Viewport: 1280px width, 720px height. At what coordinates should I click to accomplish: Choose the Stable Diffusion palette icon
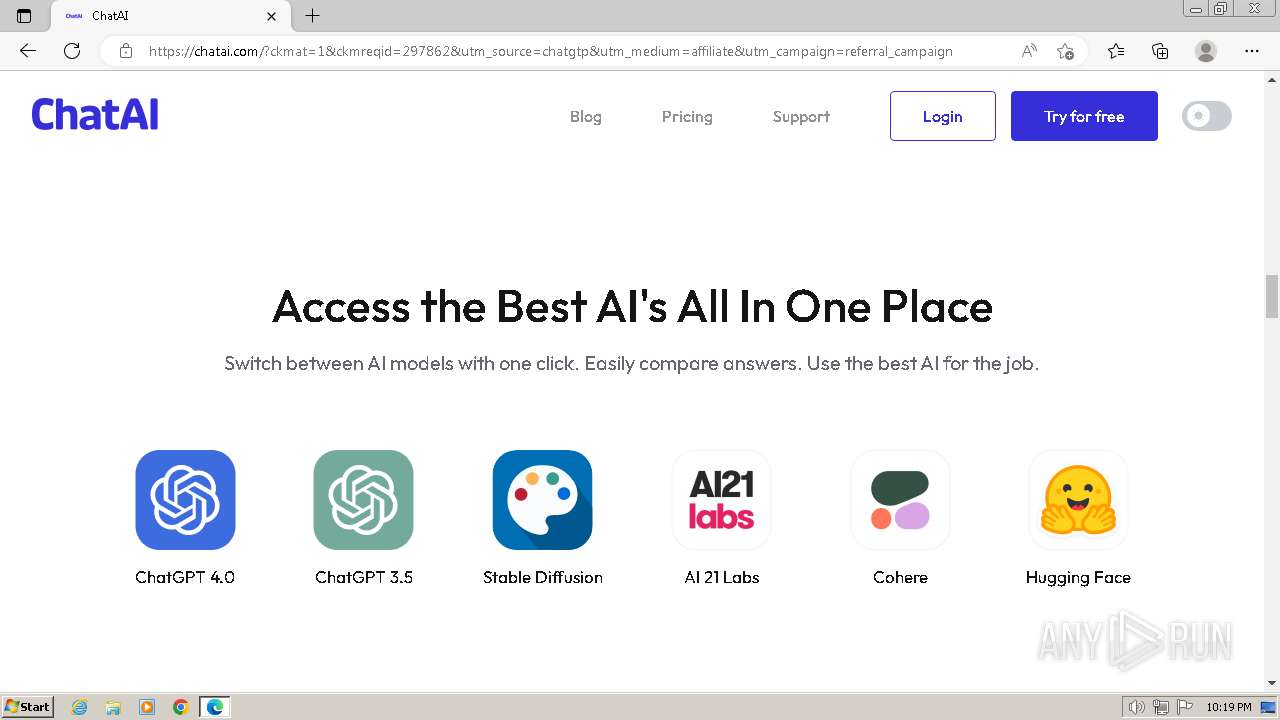tap(542, 500)
